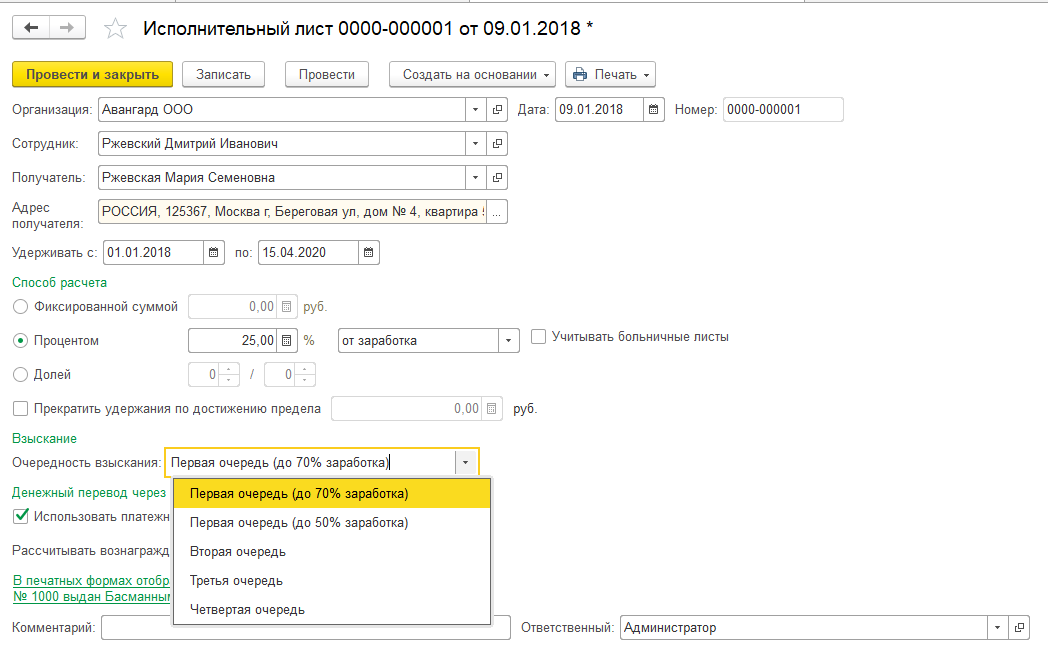
Task: Click the Номер field 0000-000001
Action: point(783,110)
